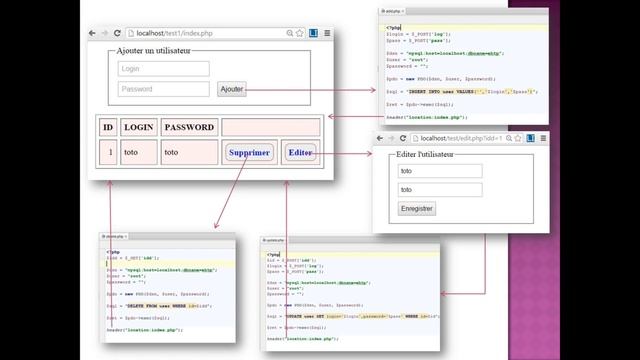Click the edit.php address bar URL
Viewport: 640px width, 360px height.
(461, 138)
